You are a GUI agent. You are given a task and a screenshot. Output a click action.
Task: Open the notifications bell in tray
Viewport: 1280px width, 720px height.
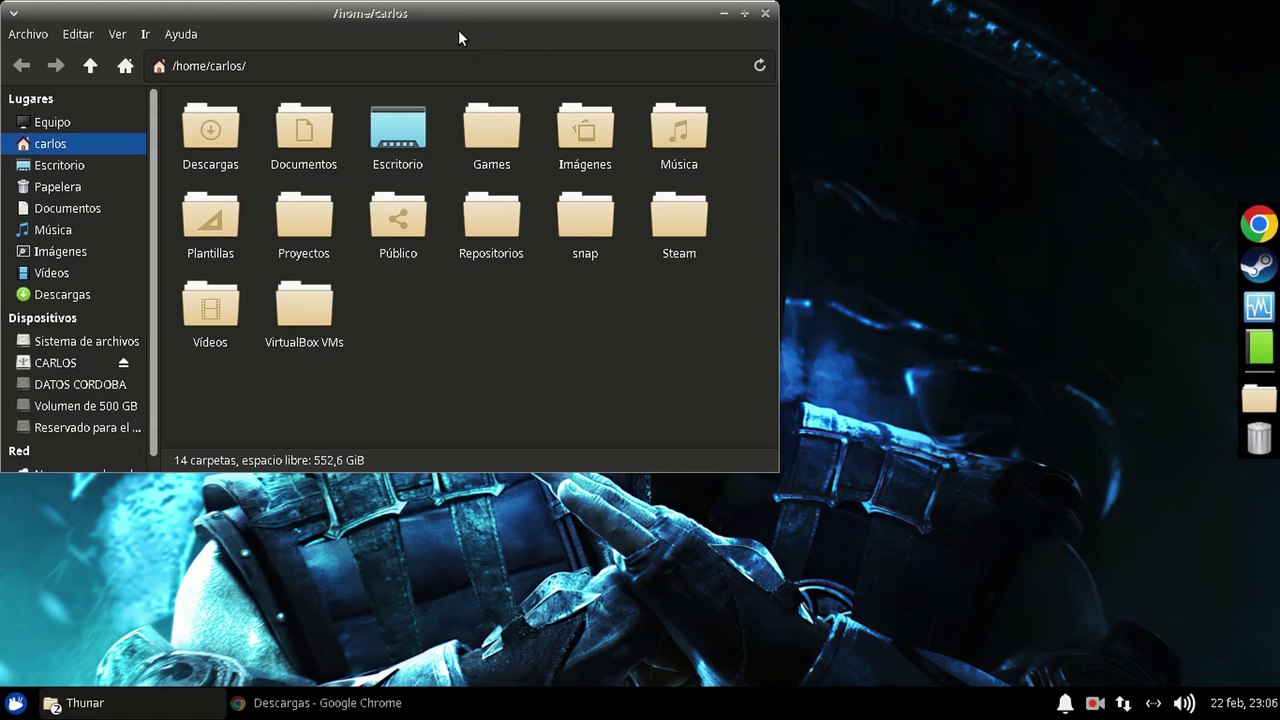(x=1065, y=703)
